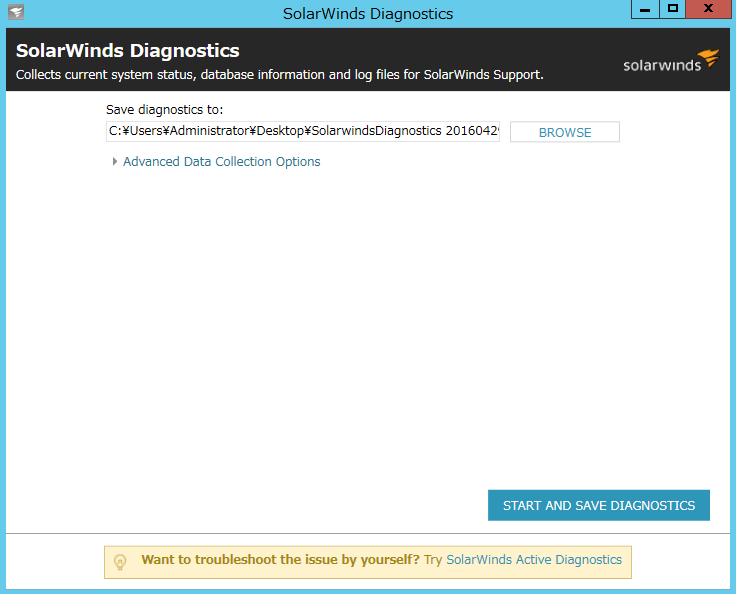Minimize the SolarWinds Diagnostics window
This screenshot has width=736, height=594.
[645, 9]
